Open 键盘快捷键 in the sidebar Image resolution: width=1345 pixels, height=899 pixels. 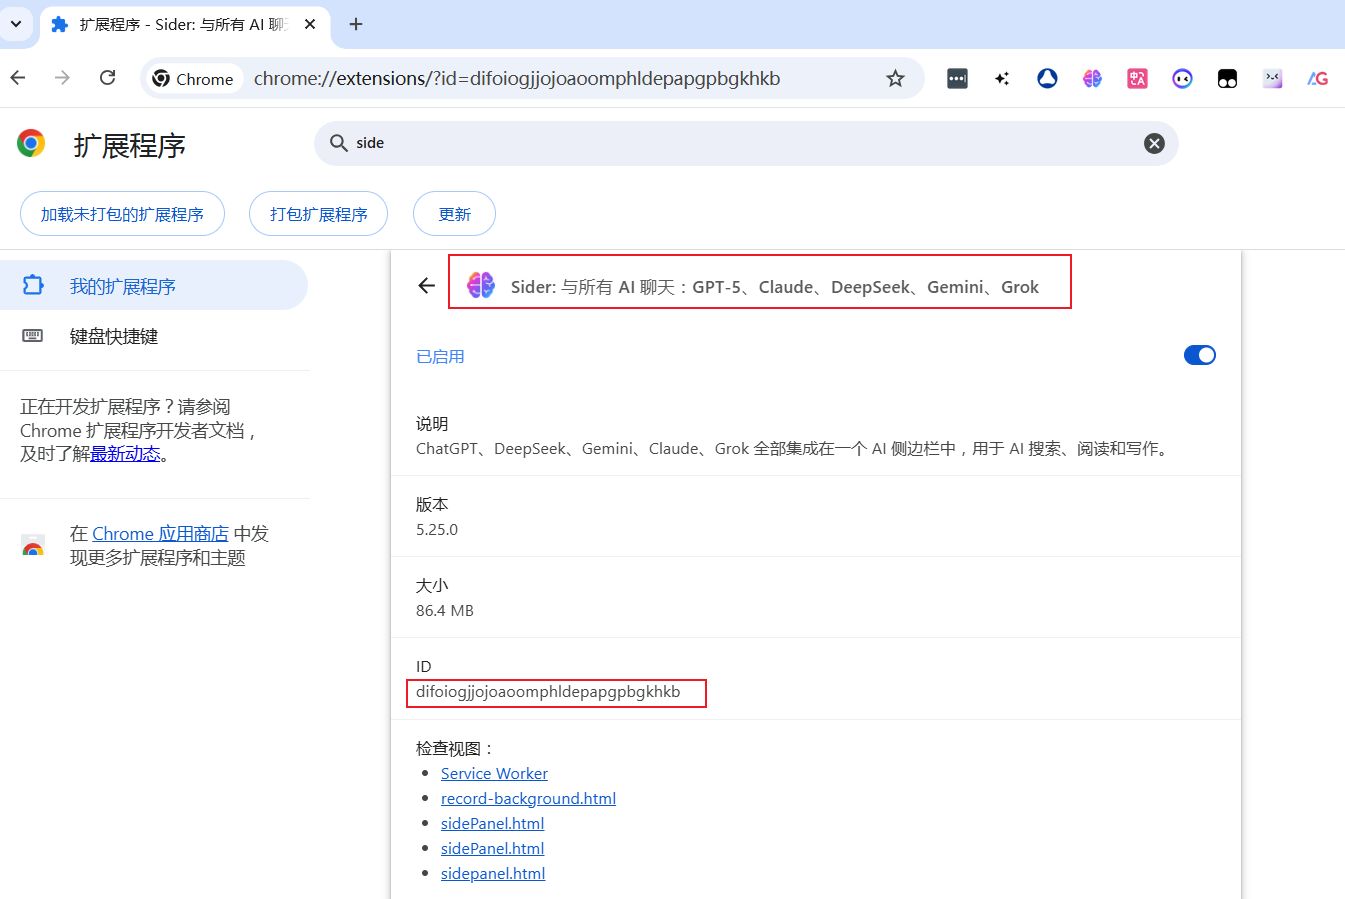[x=113, y=336]
